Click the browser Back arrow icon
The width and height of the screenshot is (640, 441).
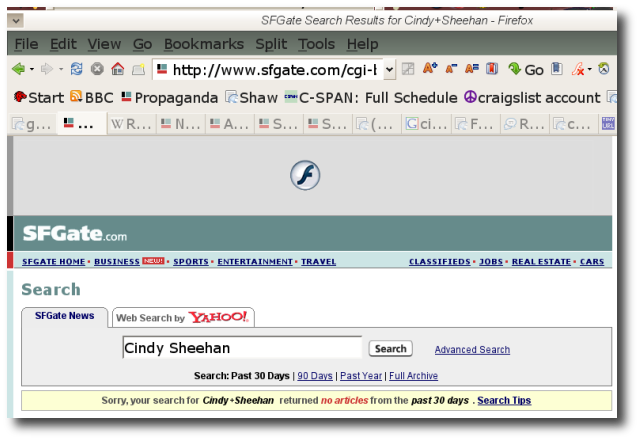click(x=18, y=69)
